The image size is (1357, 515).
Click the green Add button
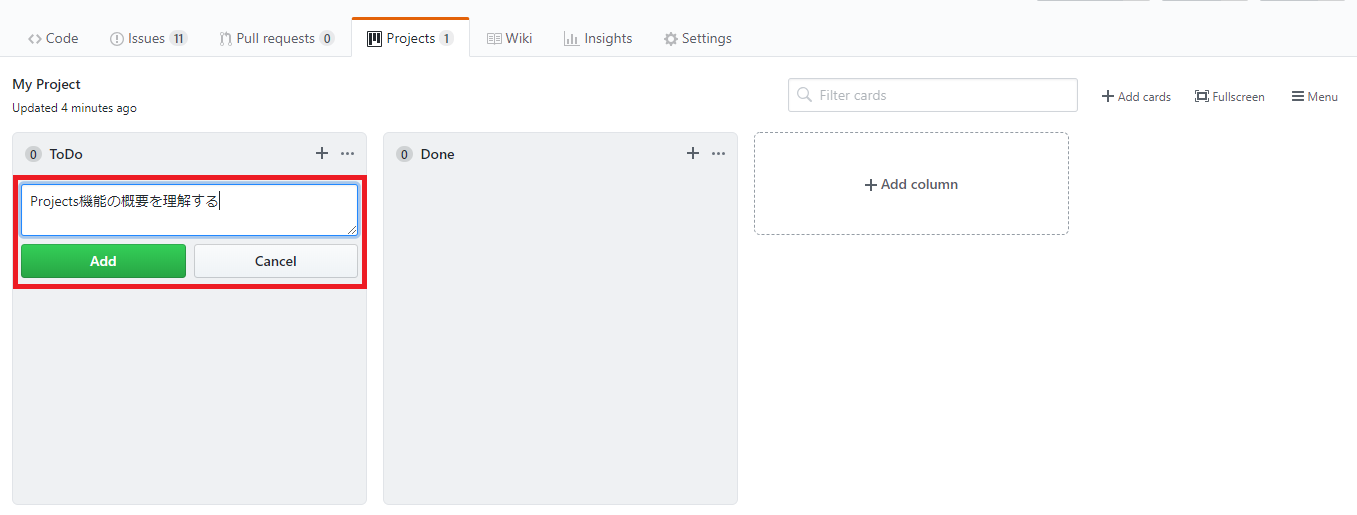(x=103, y=261)
